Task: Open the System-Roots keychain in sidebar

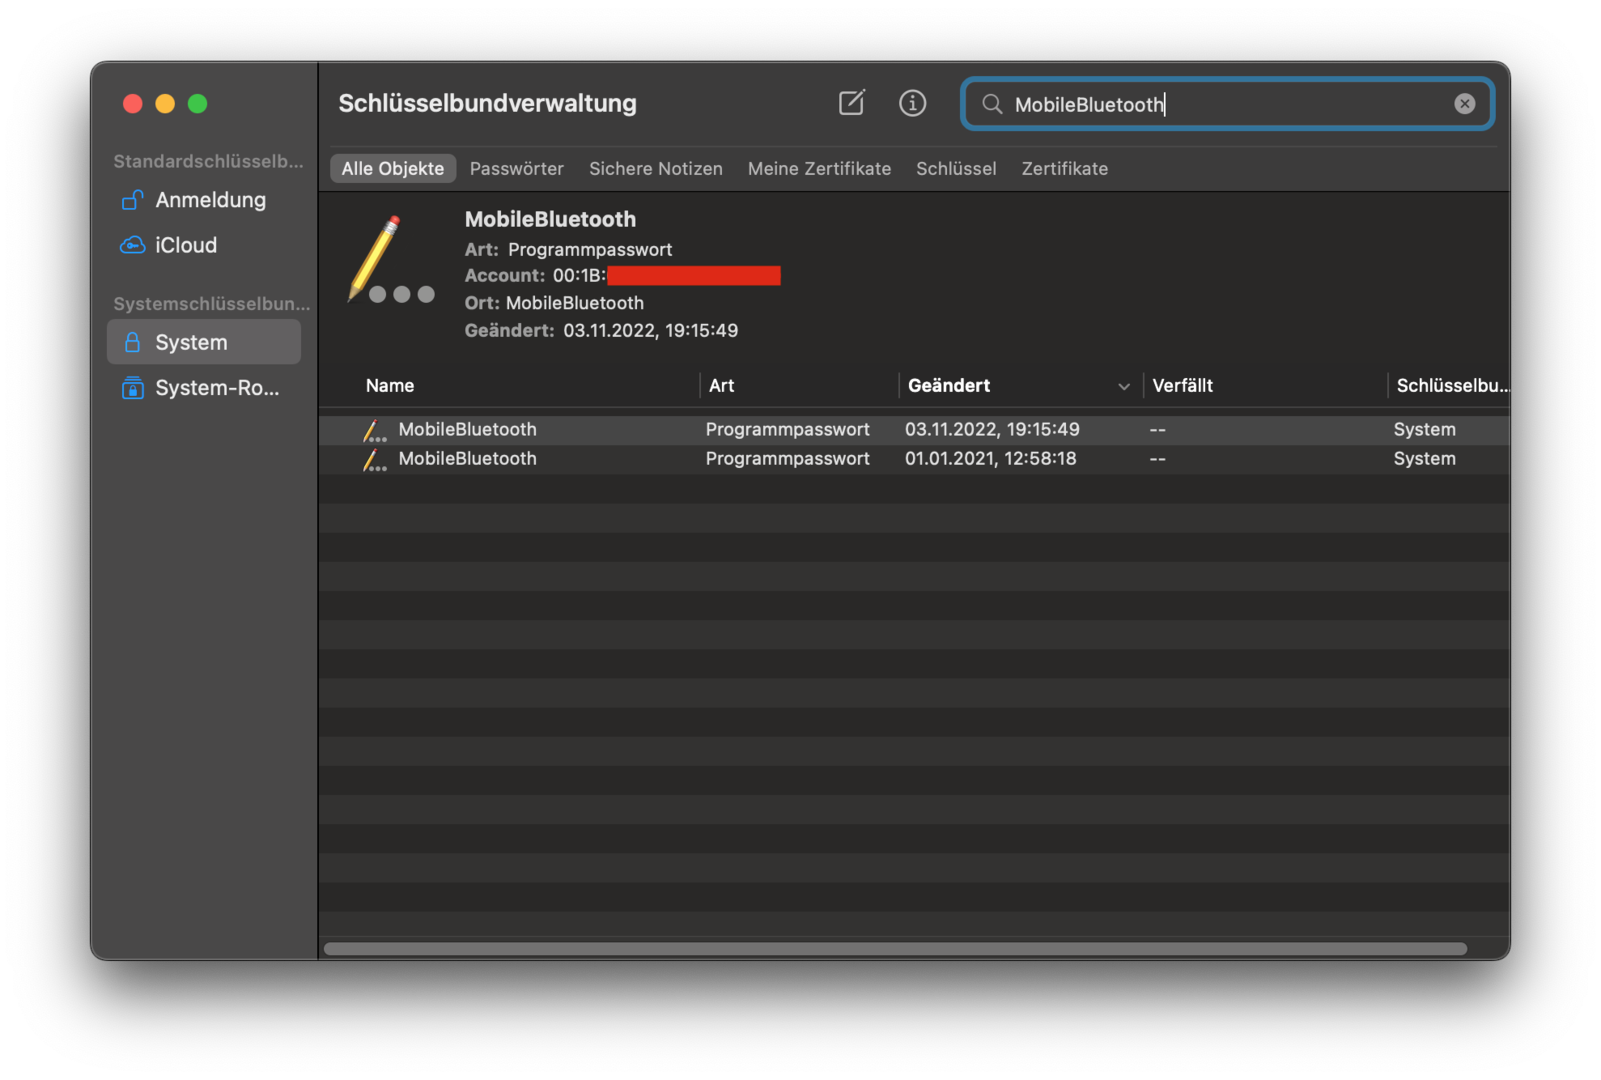Action: 216,388
